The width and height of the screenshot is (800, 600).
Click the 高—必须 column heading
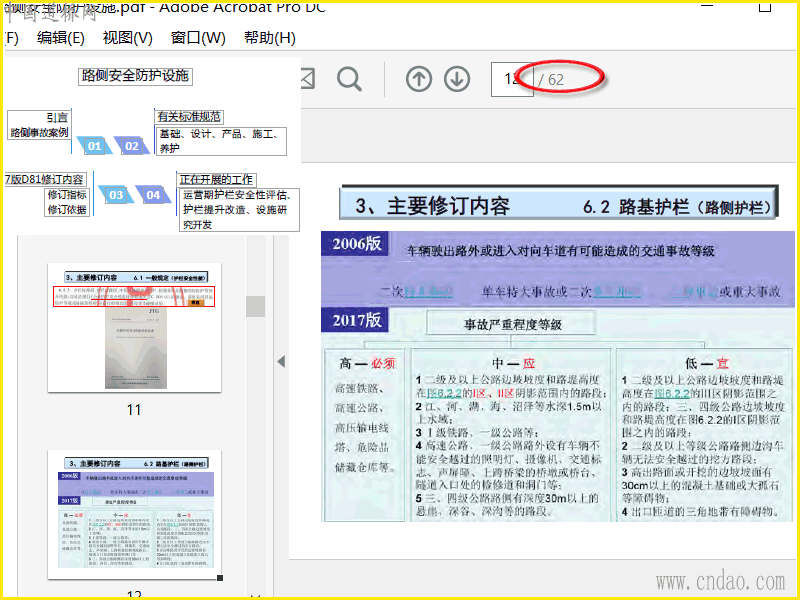(367, 363)
